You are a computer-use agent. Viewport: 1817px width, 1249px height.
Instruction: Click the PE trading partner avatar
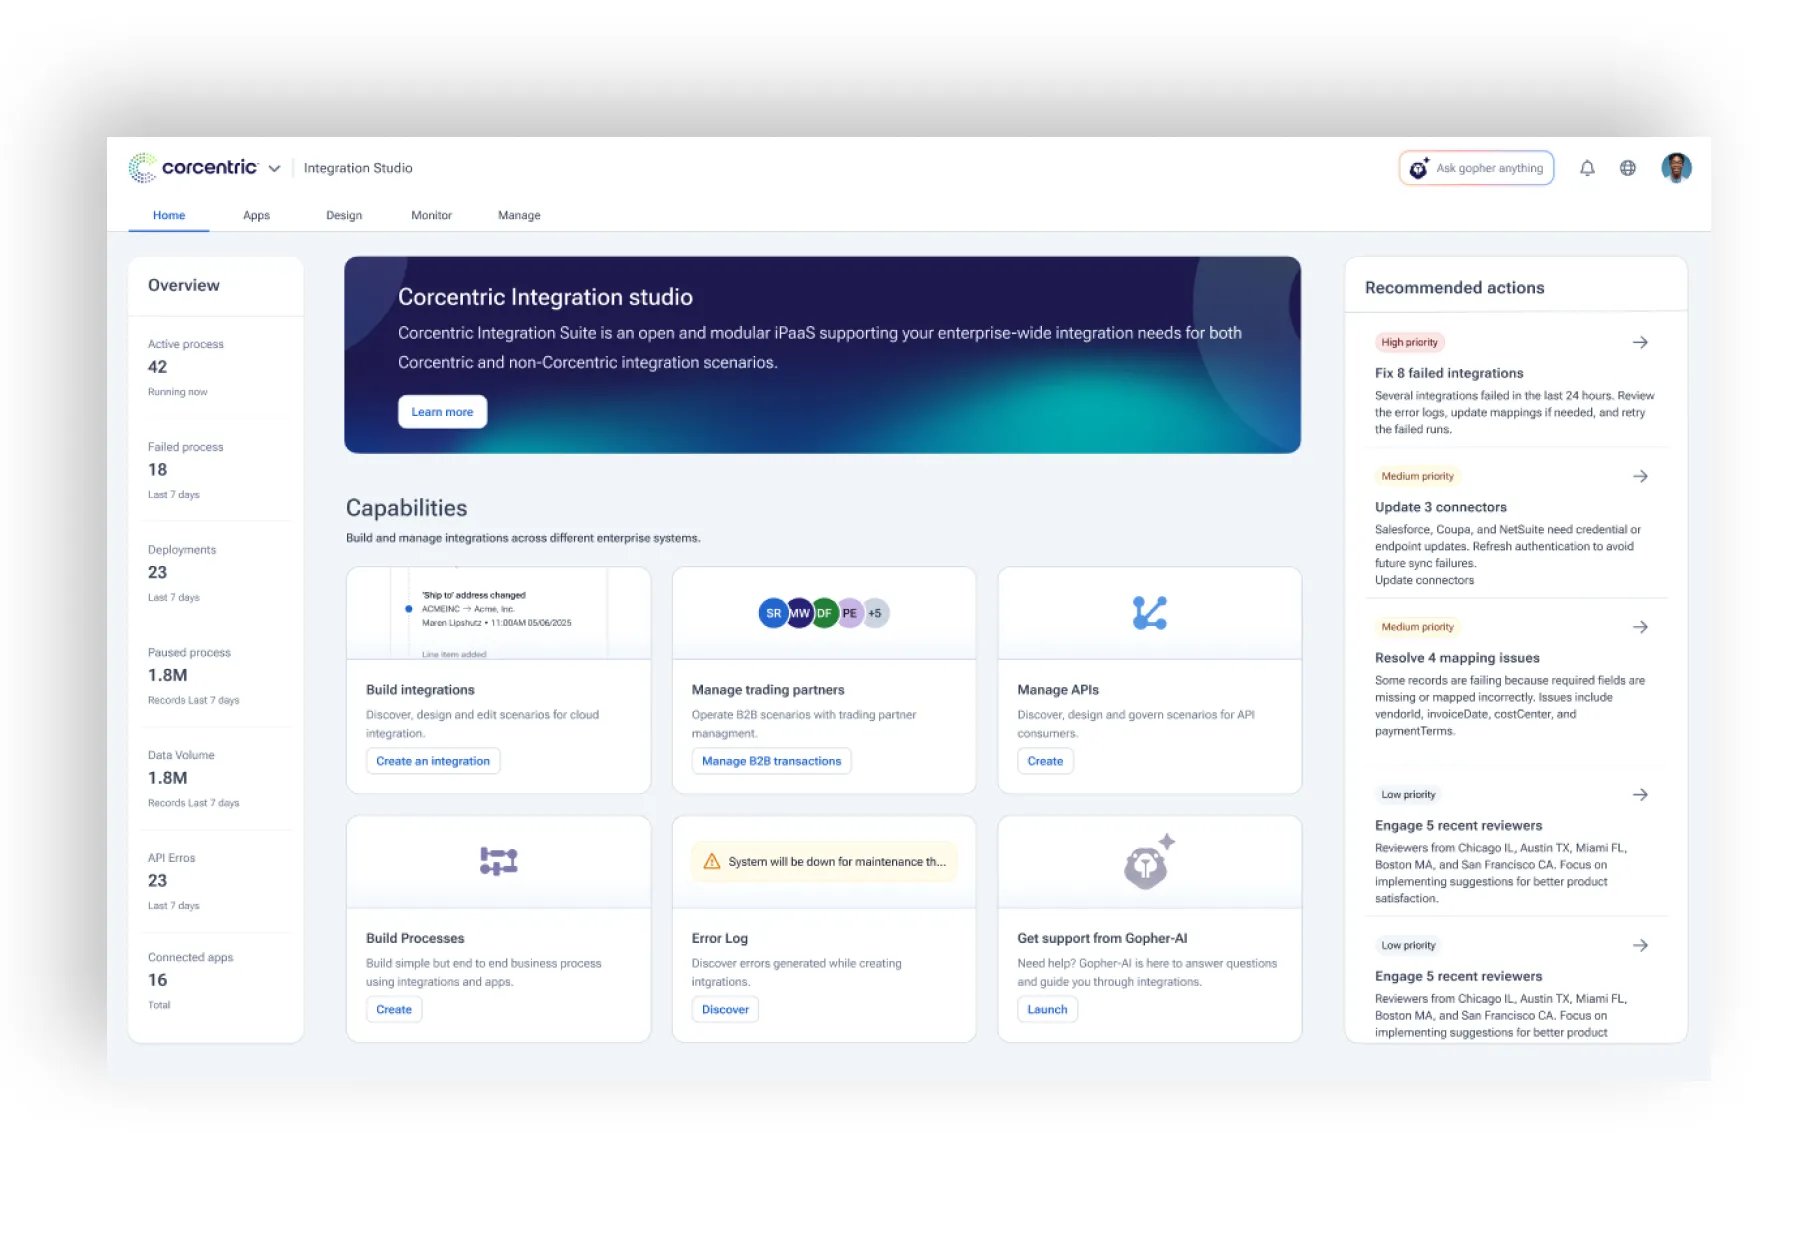pyautogui.click(x=849, y=613)
